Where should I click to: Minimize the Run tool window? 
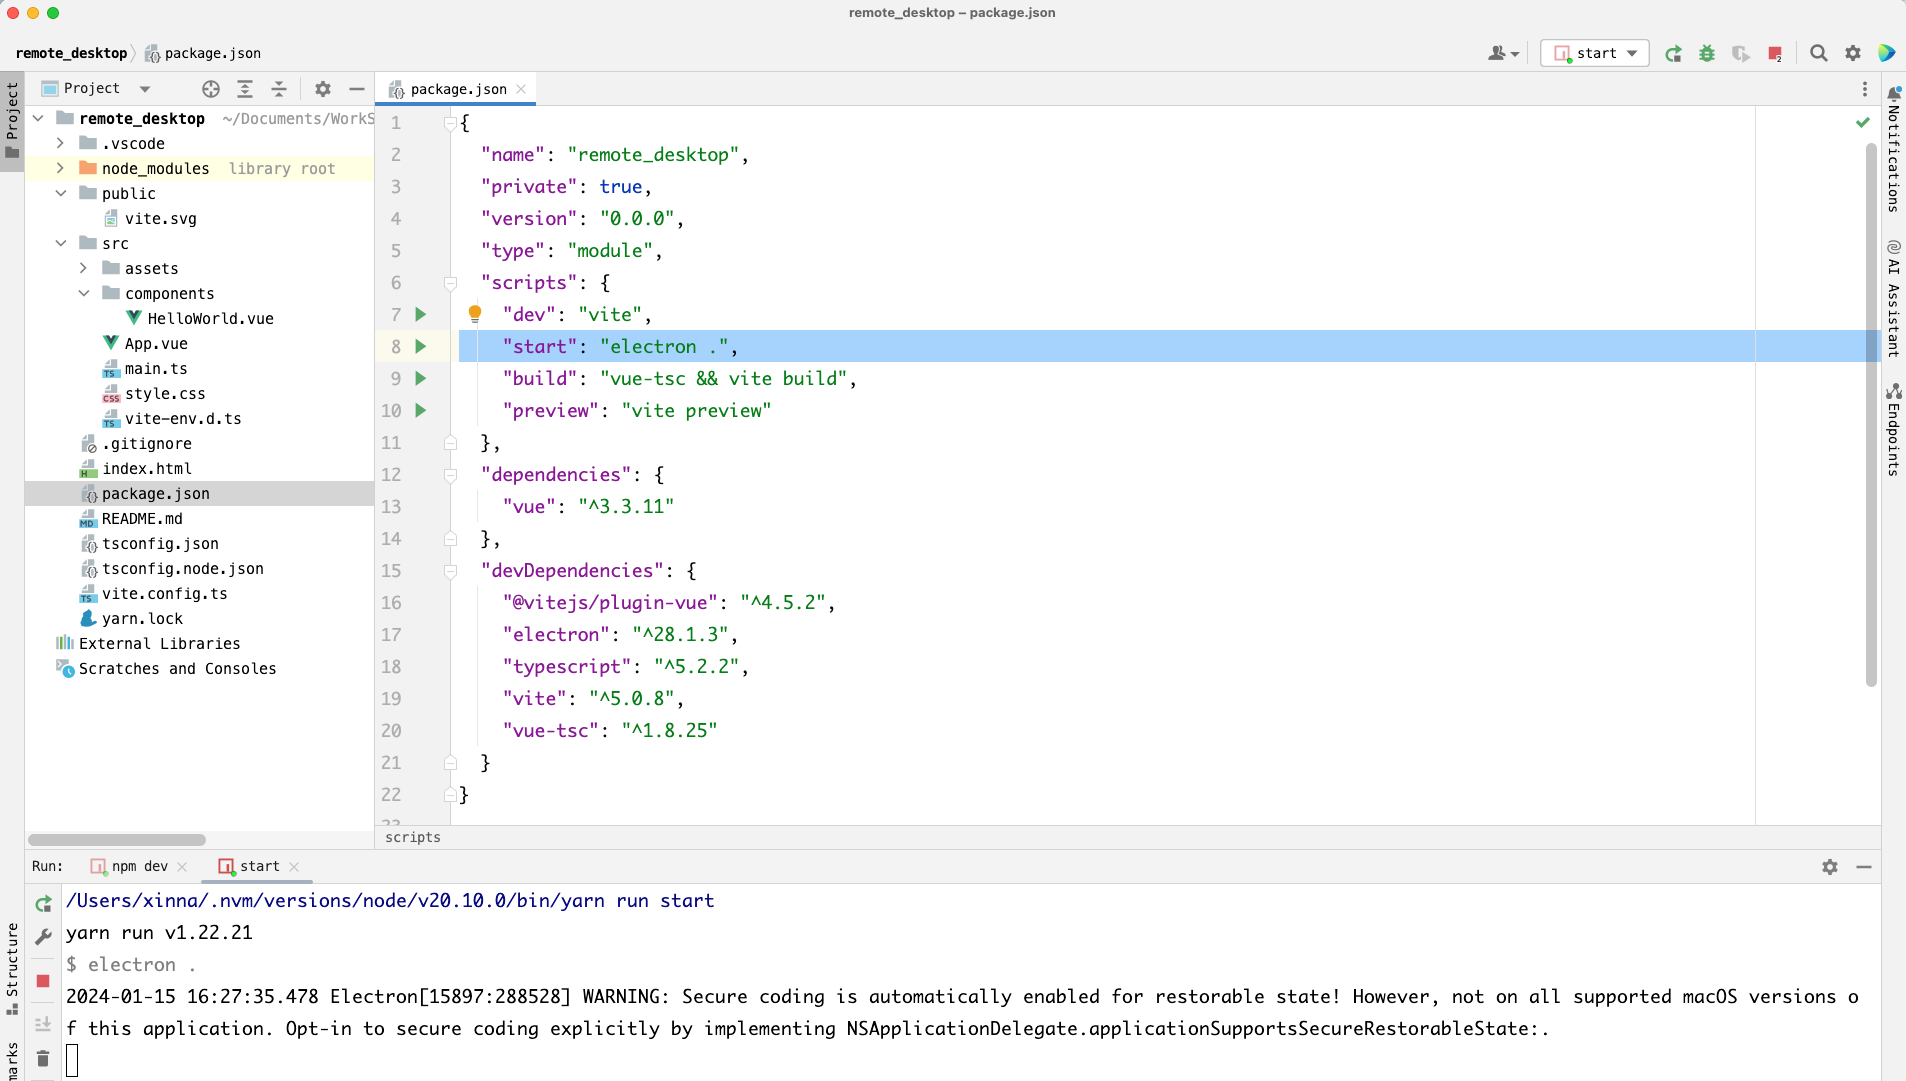click(x=1864, y=867)
